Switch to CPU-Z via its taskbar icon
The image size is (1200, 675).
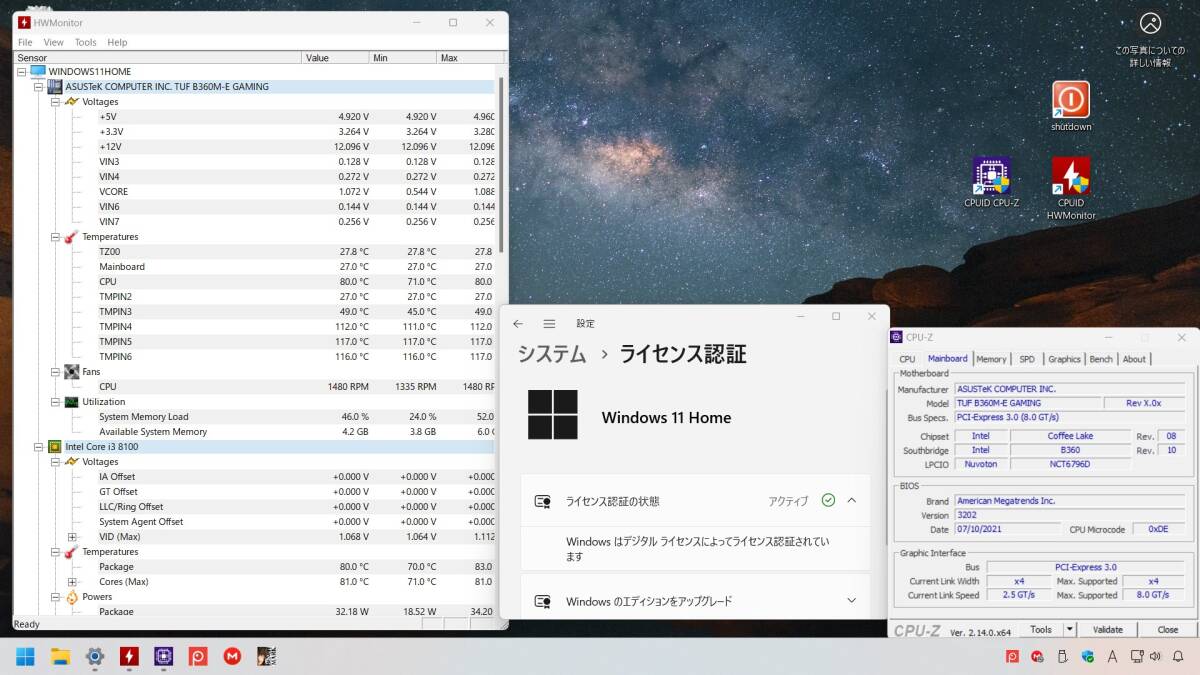click(x=163, y=656)
